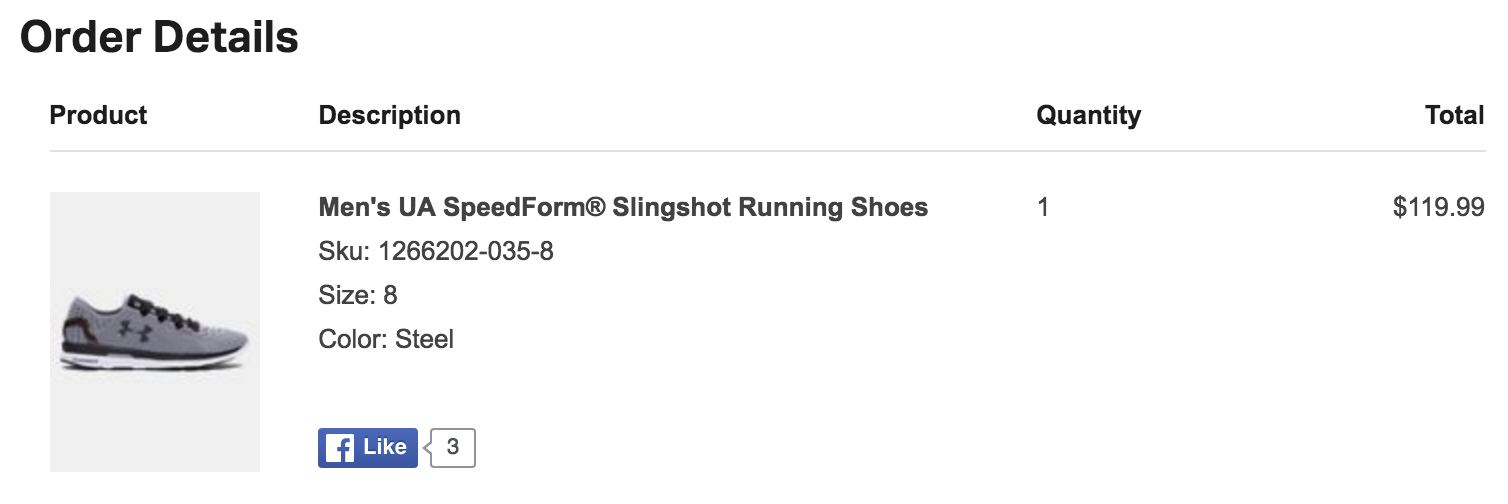The height and width of the screenshot is (504, 1508).
Task: Click the quantity value 1
Action: (x=1043, y=208)
